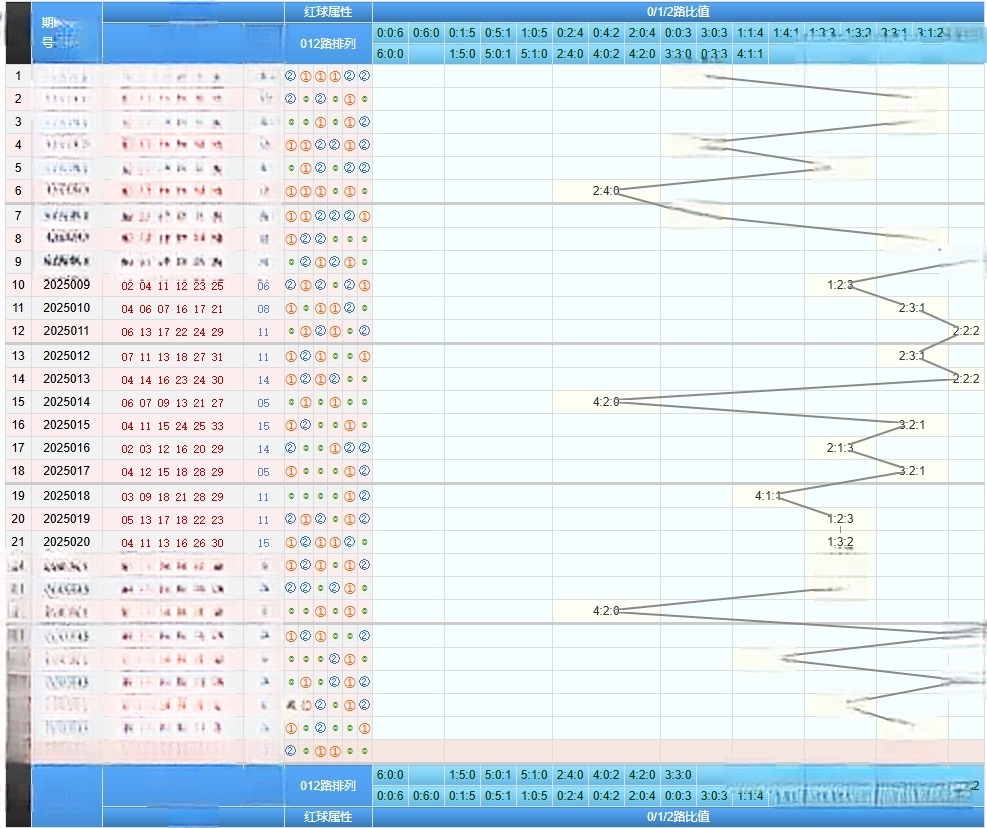Click issue number 2025016
This screenshot has width=987, height=828.
pos(67,448)
